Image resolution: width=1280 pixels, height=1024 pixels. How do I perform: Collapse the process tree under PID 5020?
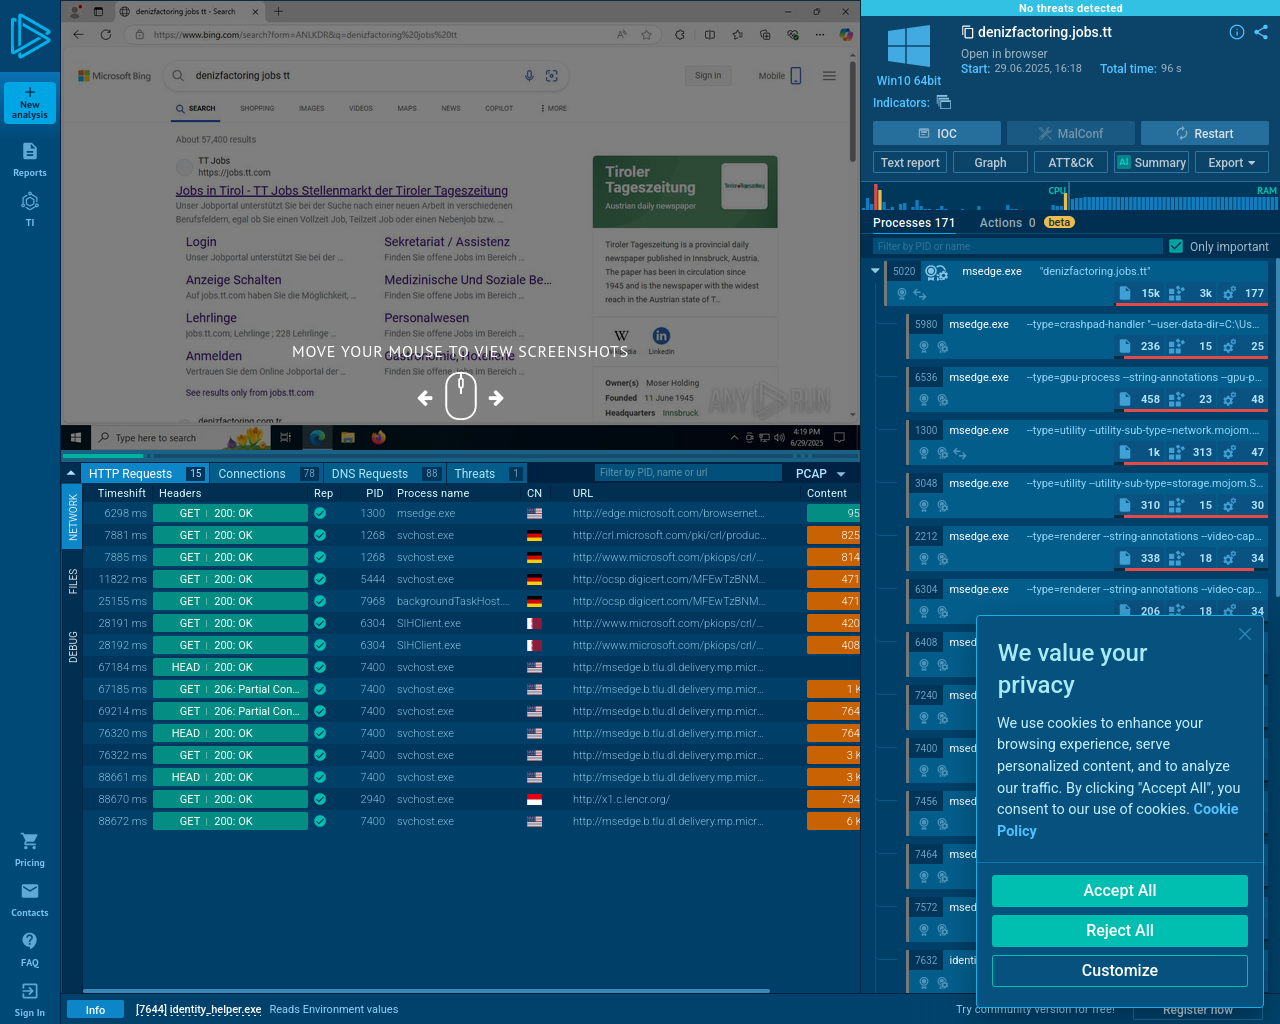click(875, 271)
